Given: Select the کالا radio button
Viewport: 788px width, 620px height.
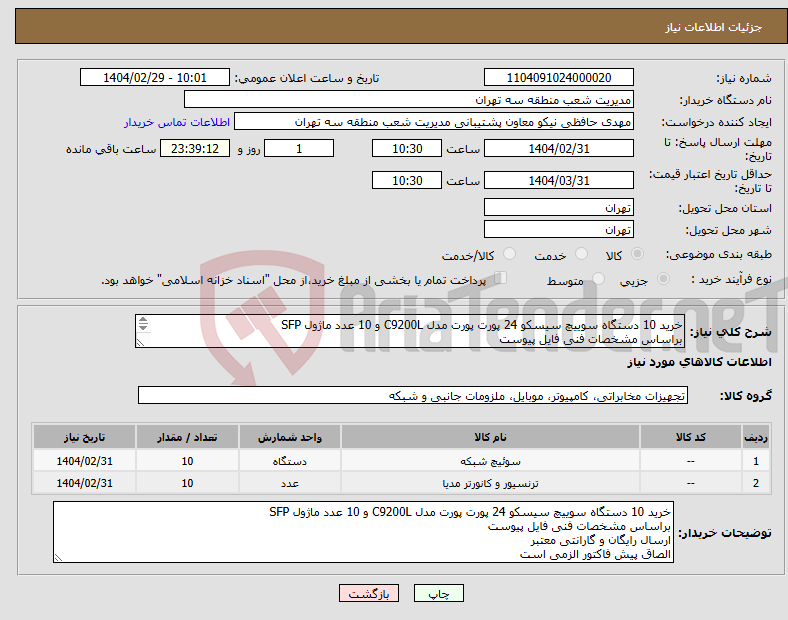Looking at the screenshot, I should pyautogui.click(x=637, y=254).
